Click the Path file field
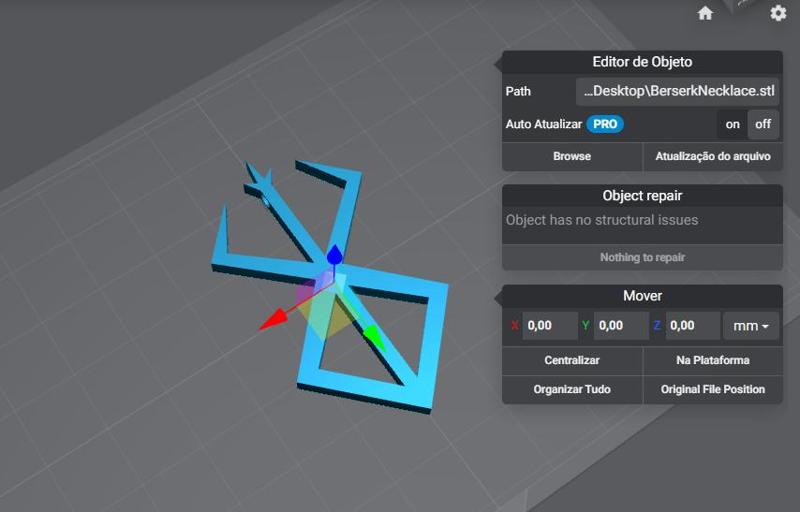Image resolution: width=800 pixels, height=512 pixels. tap(678, 91)
